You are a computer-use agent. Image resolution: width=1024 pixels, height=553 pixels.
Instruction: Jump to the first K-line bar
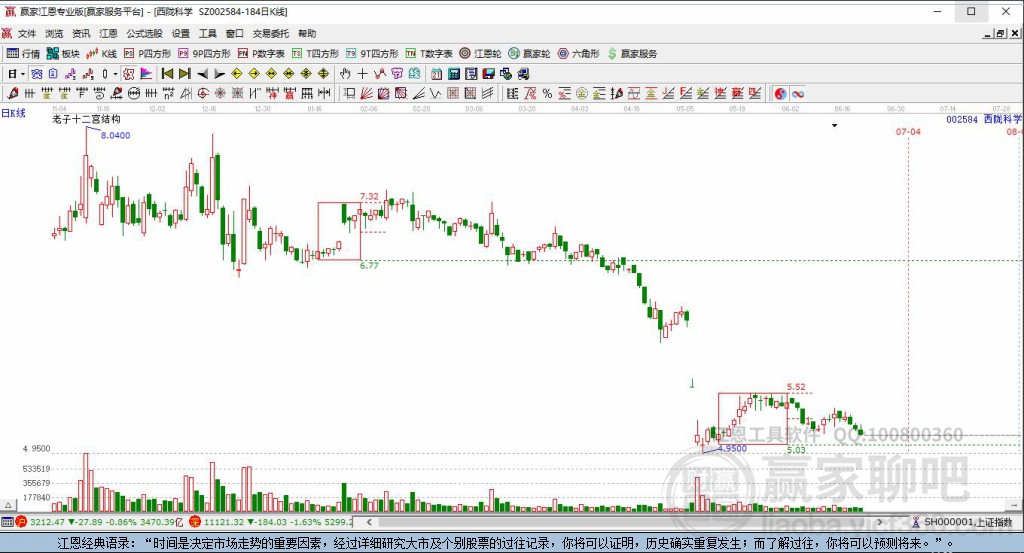click(x=167, y=74)
